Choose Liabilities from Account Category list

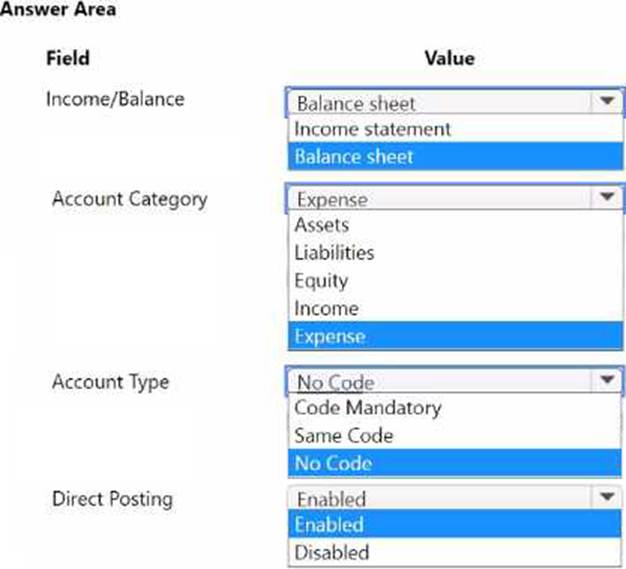(334, 253)
